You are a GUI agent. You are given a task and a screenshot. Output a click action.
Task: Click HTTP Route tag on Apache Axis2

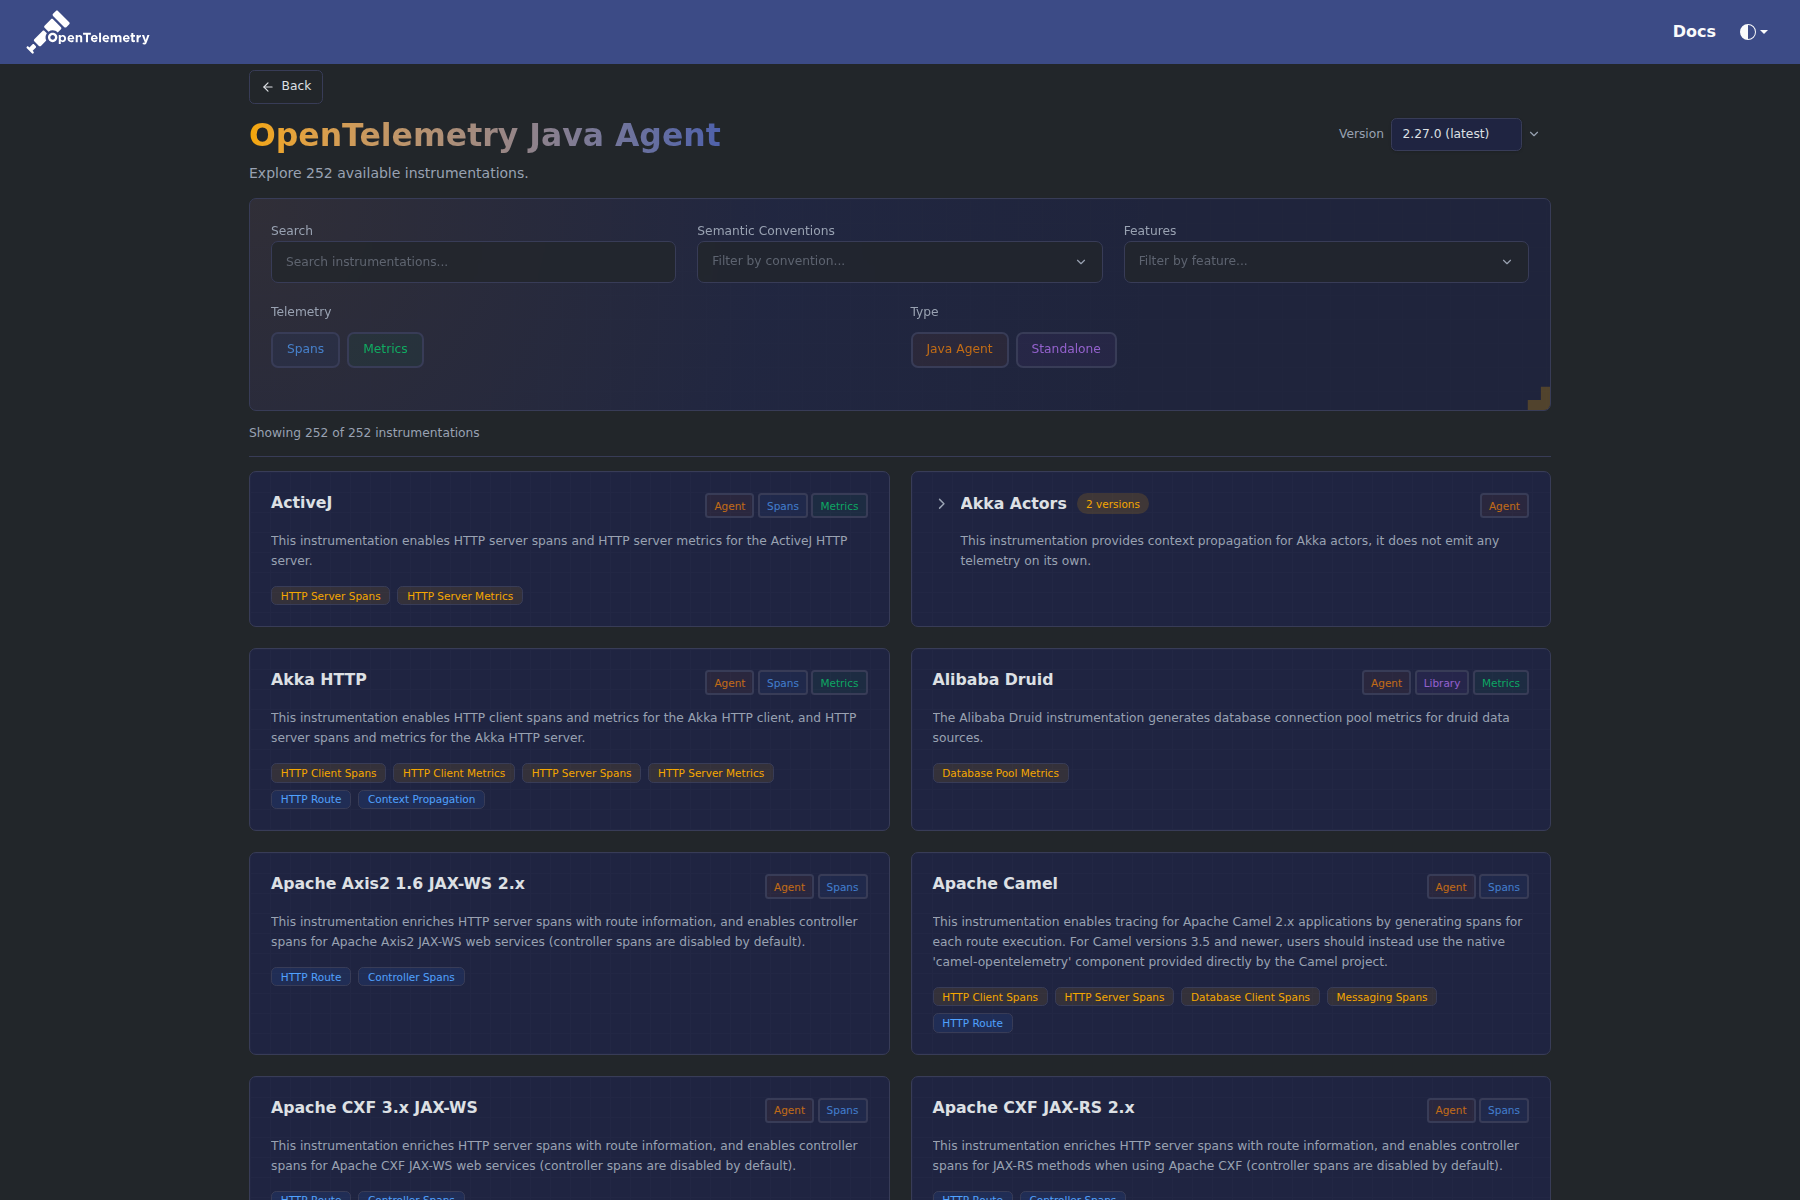[311, 977]
